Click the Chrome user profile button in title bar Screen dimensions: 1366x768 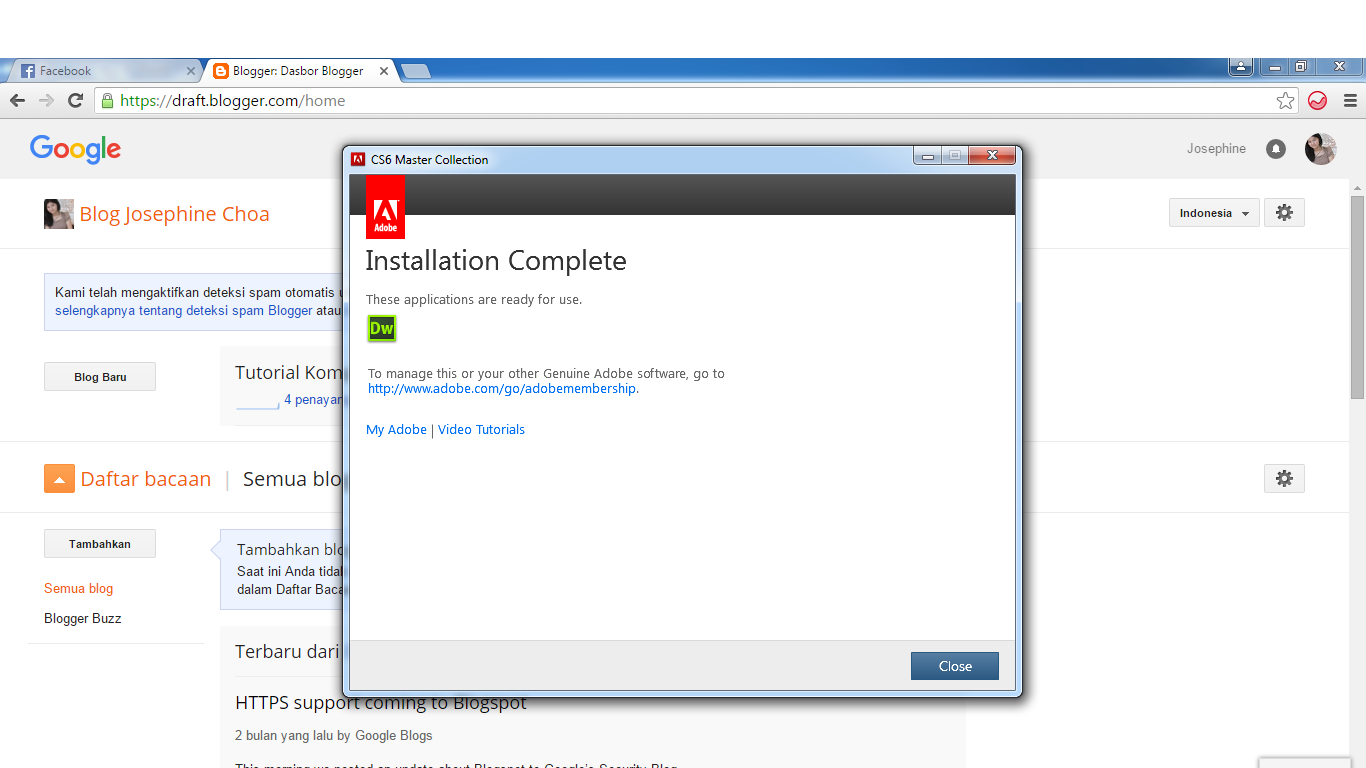[x=1241, y=67]
